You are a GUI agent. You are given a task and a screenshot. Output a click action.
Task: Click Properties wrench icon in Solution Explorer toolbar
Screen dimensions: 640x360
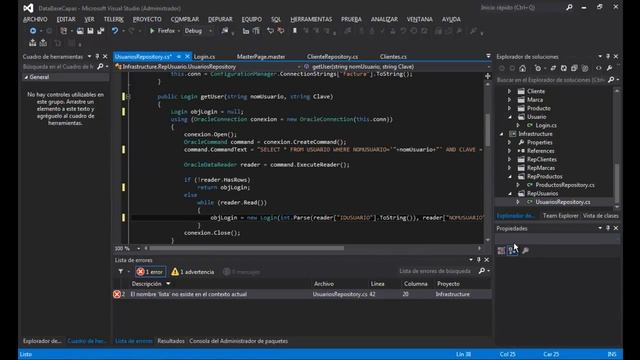coord(609,68)
